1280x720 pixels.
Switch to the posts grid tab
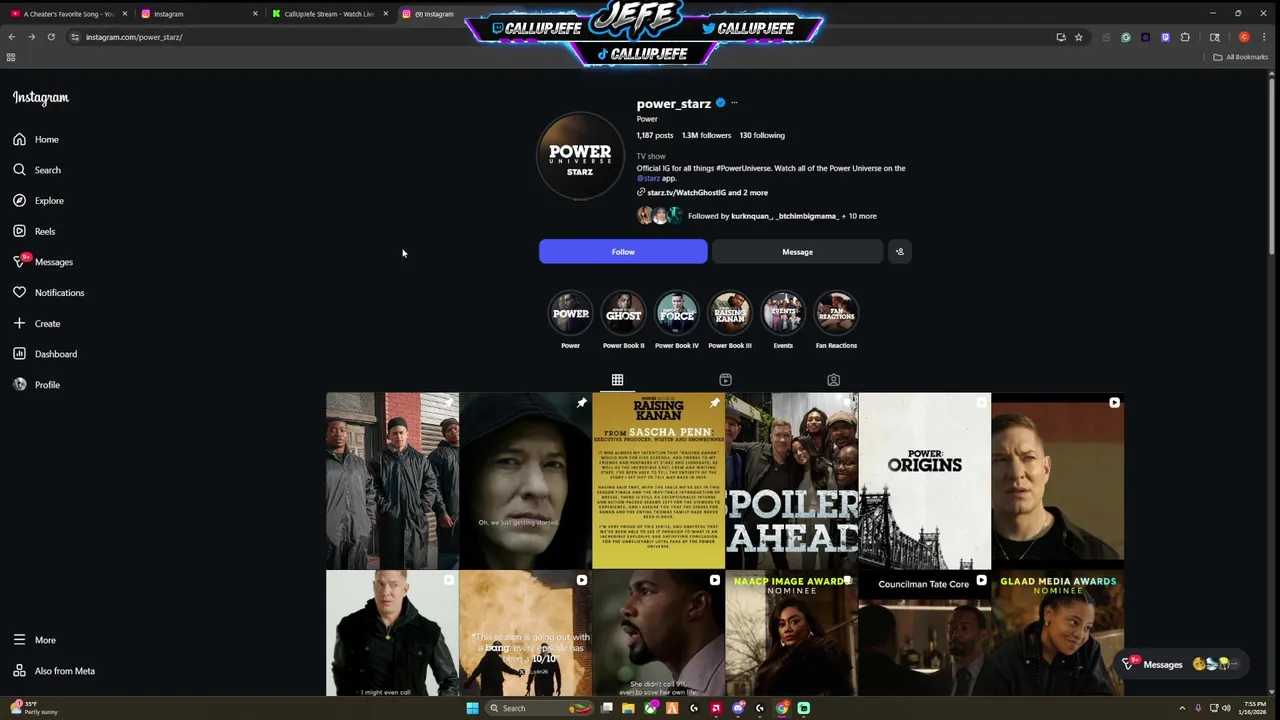[x=617, y=380]
